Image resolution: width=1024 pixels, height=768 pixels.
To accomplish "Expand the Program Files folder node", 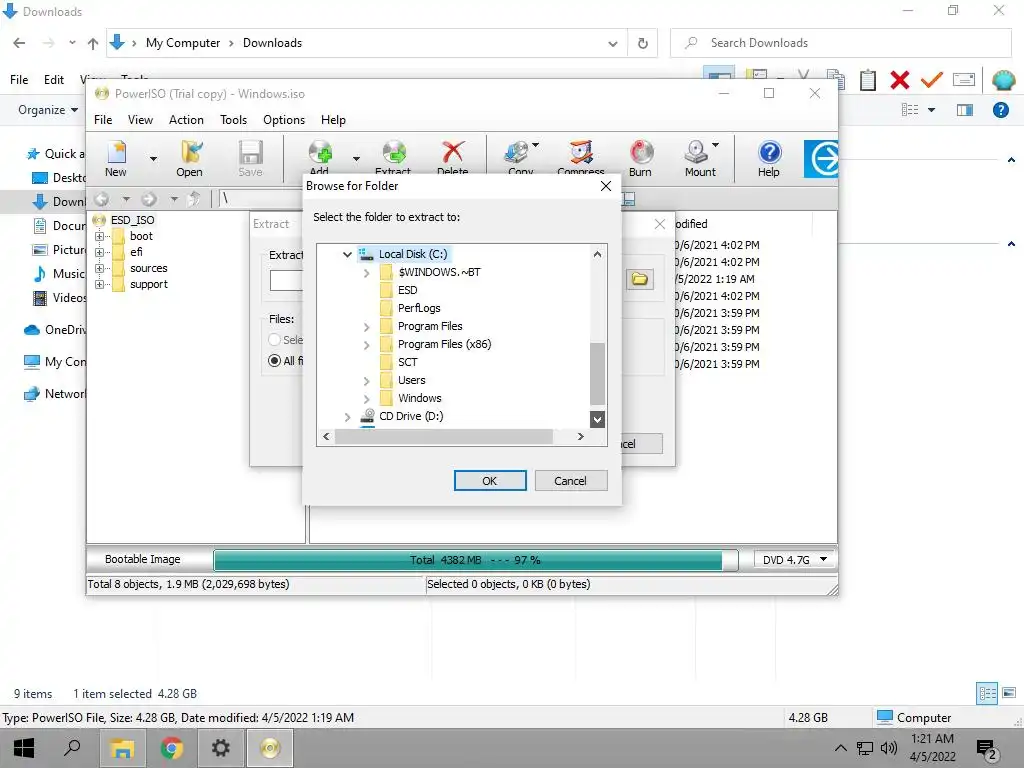I will [366, 327].
